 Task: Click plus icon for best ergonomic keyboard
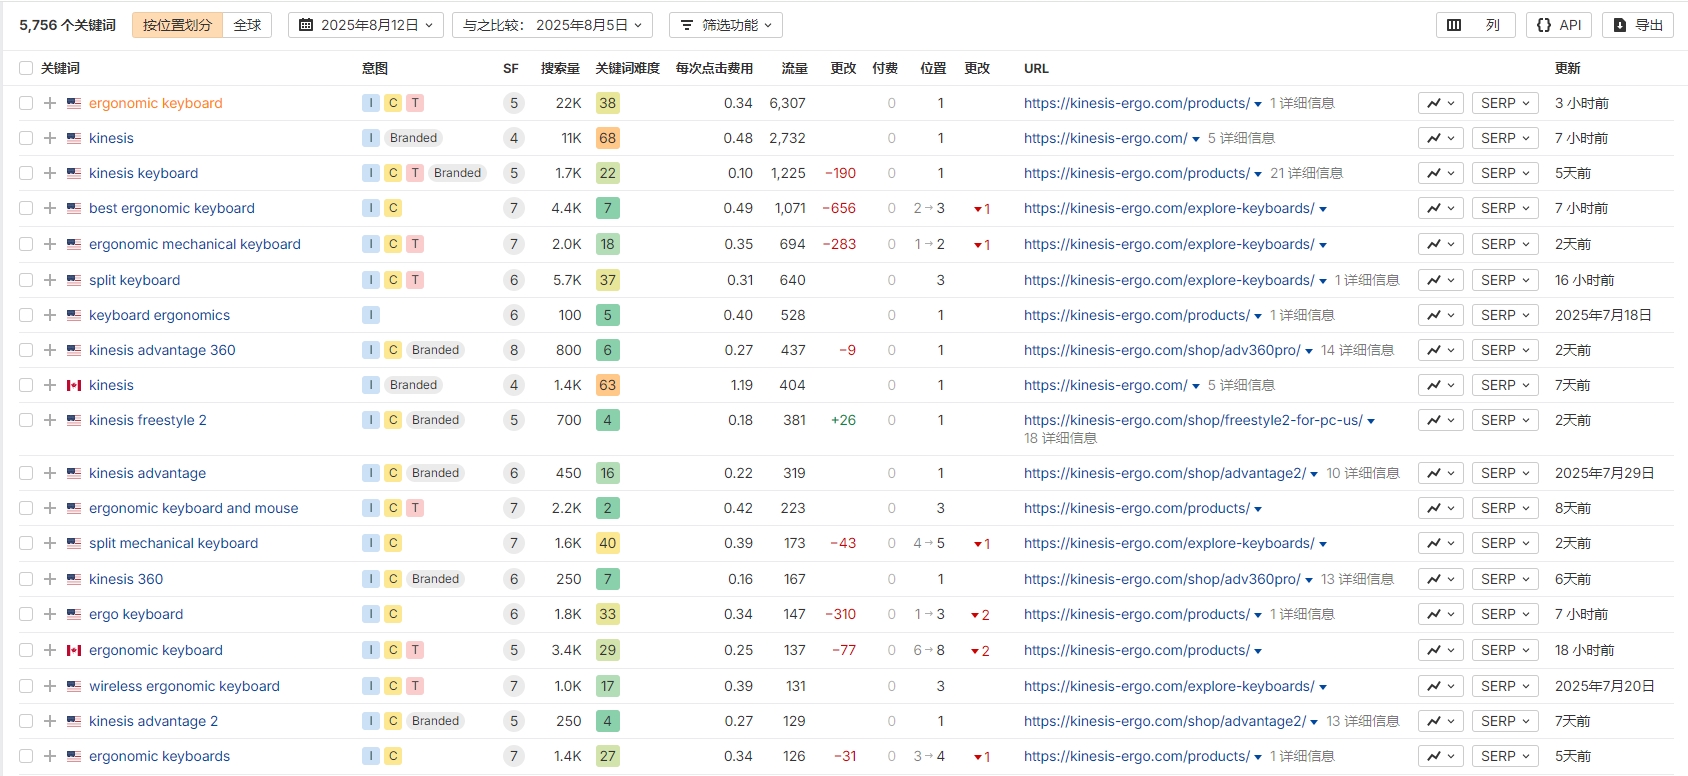click(50, 208)
